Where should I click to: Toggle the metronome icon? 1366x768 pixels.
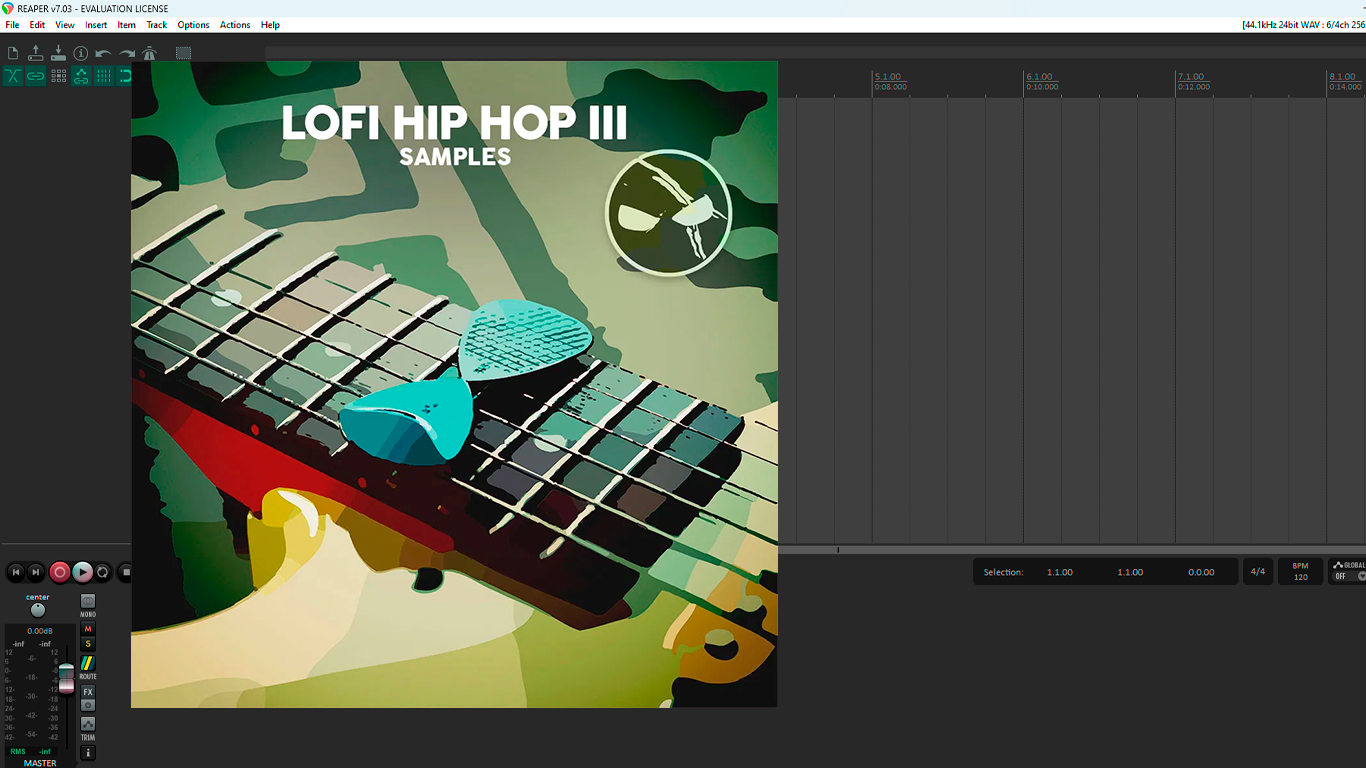(x=149, y=53)
